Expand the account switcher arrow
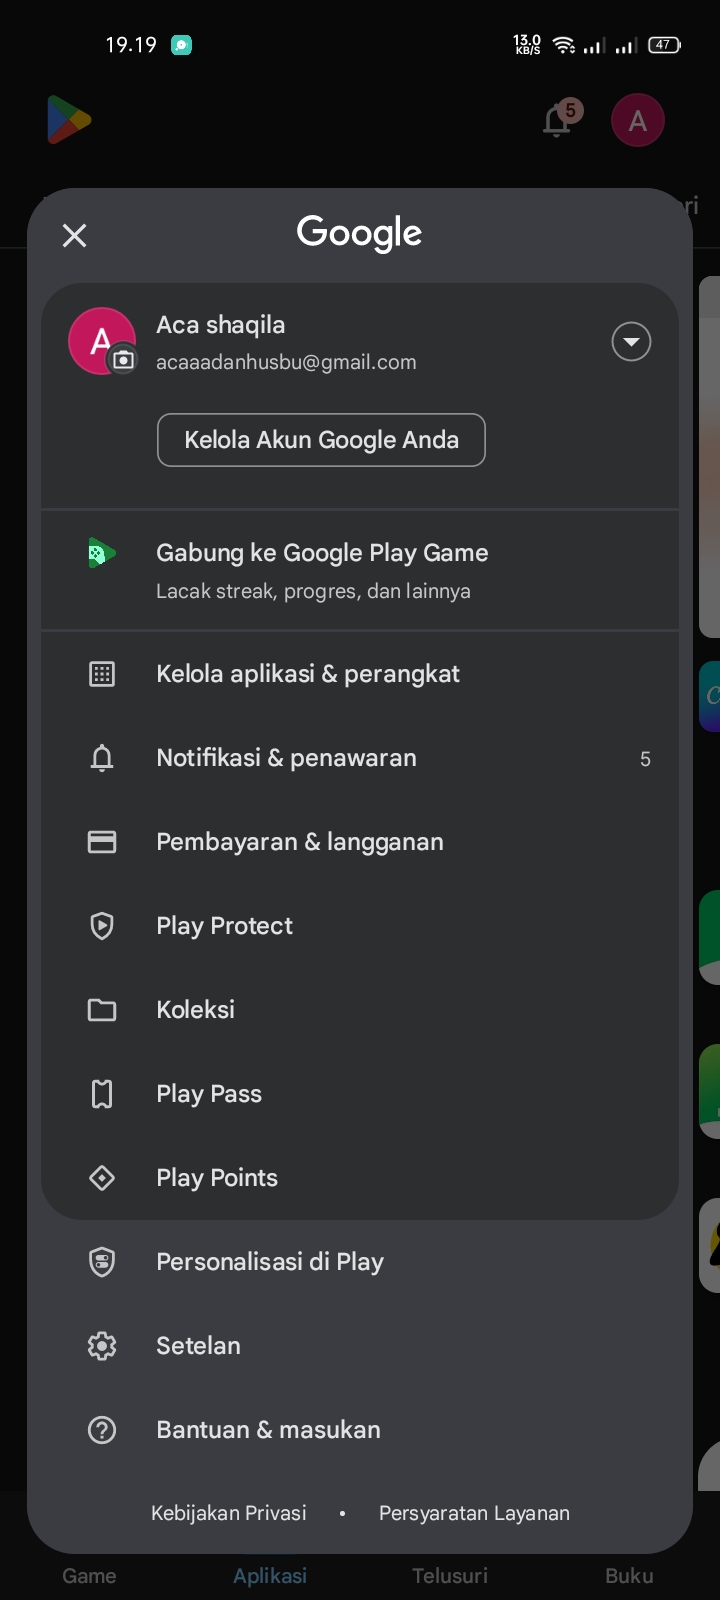Screen dimensions: 720x1600 (x=631, y=342)
